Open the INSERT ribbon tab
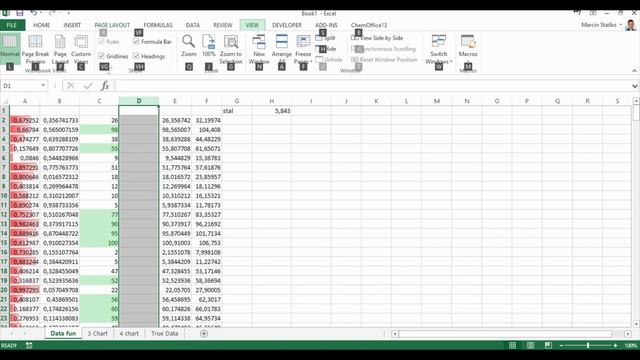The image size is (640, 360). coord(72,25)
